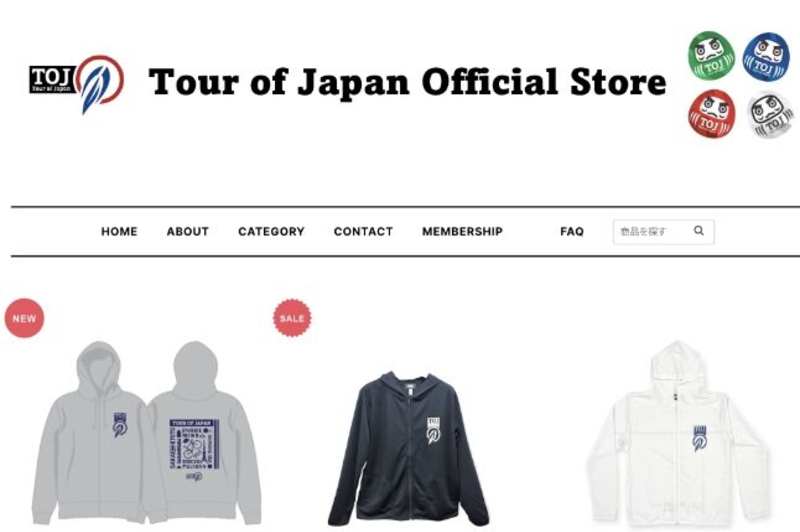Image resolution: width=800 pixels, height=532 pixels.
Task: Go to the CONTACT page
Action: pyautogui.click(x=363, y=232)
